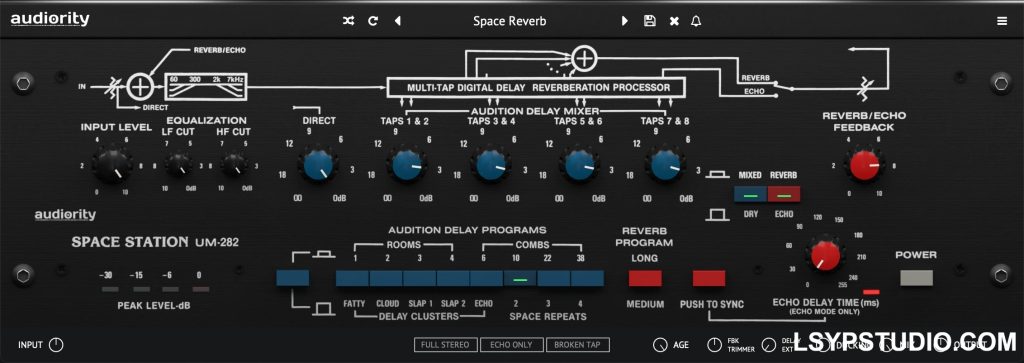Toggle the Power switch
This screenshot has width=1024, height=363.
click(x=916, y=277)
